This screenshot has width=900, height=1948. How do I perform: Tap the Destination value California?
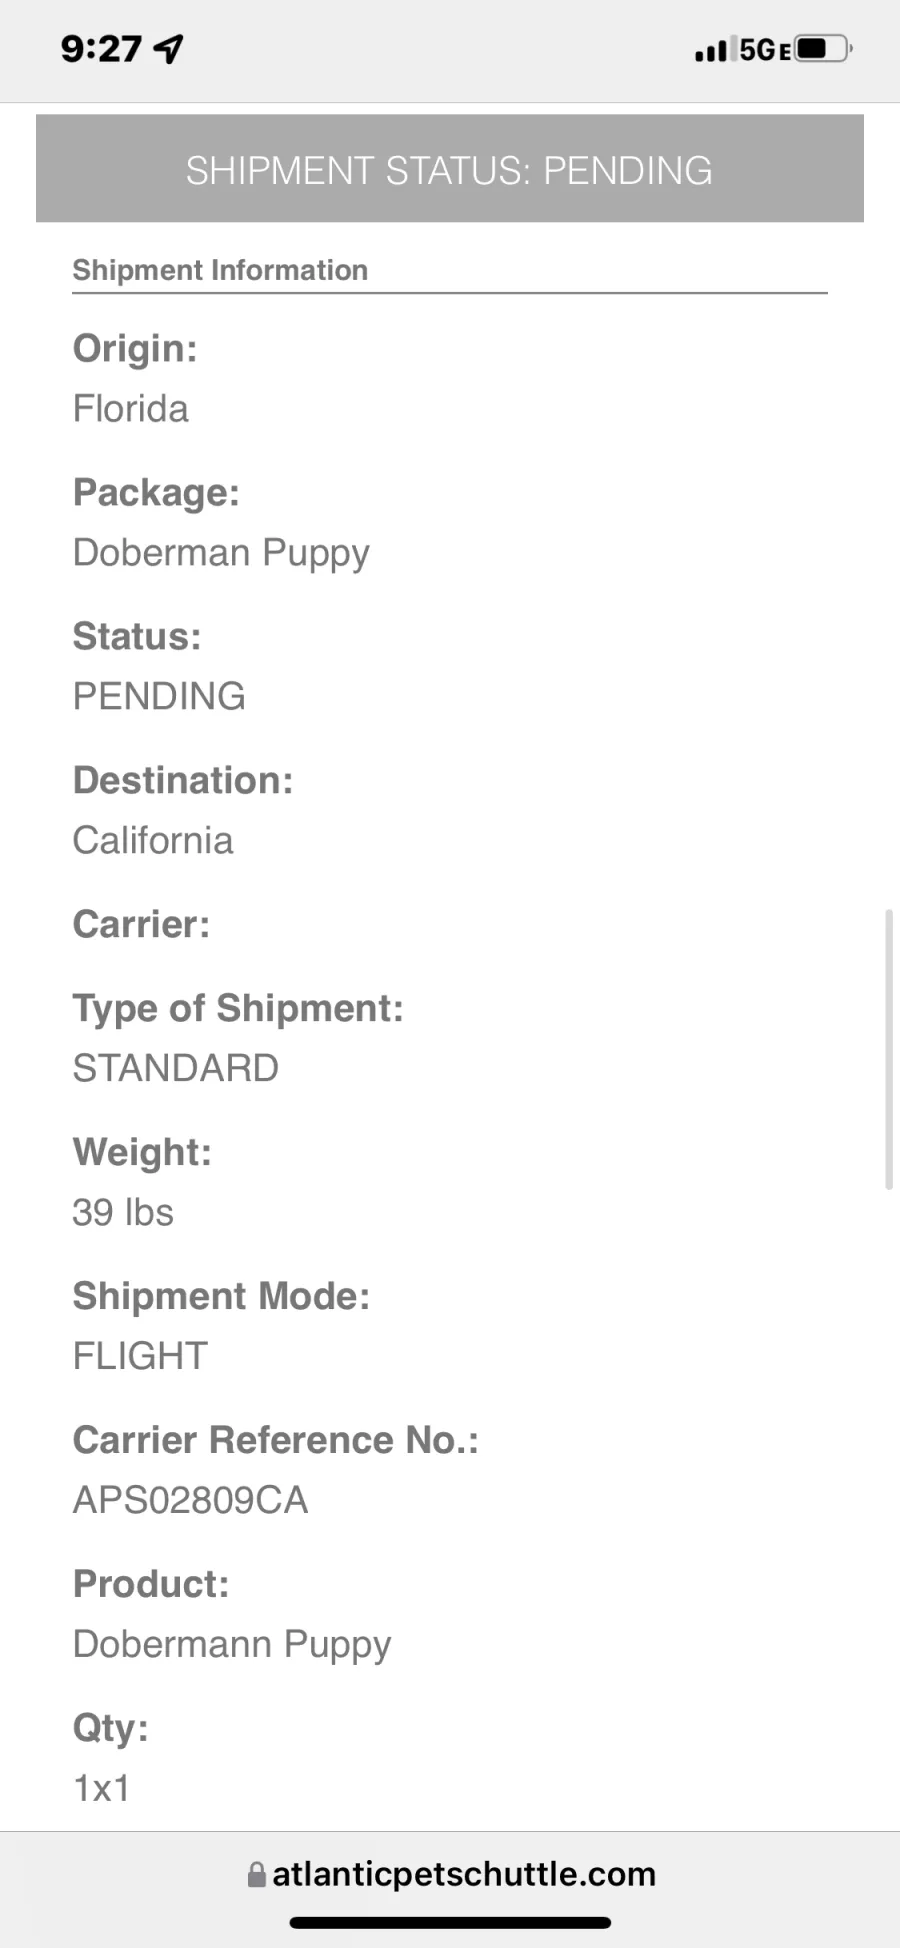pos(153,840)
